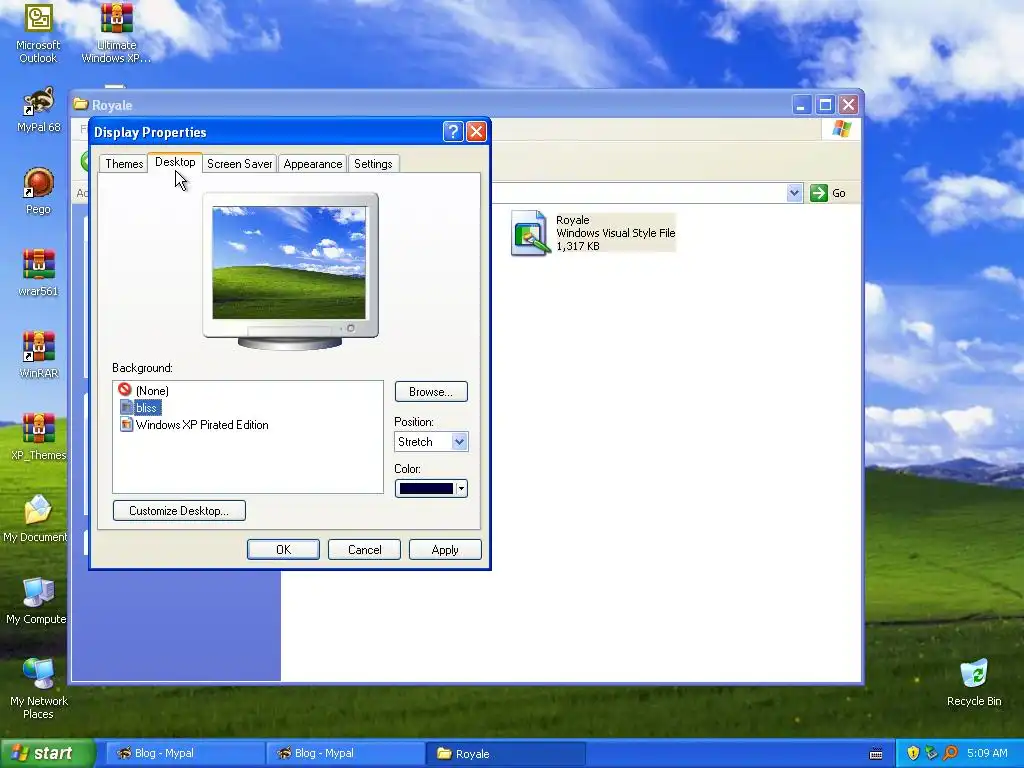
Task: Switch to the Settings tab
Action: click(373, 164)
